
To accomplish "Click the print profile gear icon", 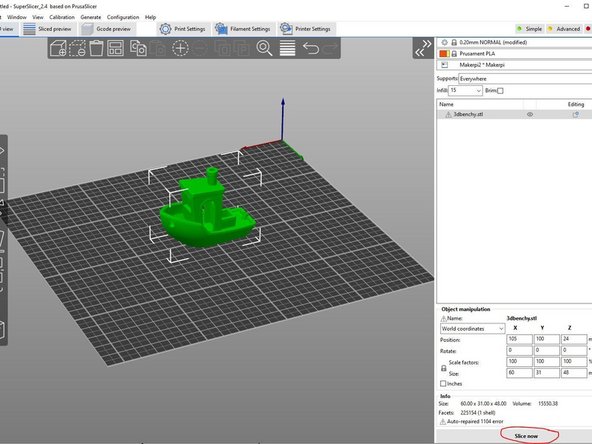I will point(444,42).
